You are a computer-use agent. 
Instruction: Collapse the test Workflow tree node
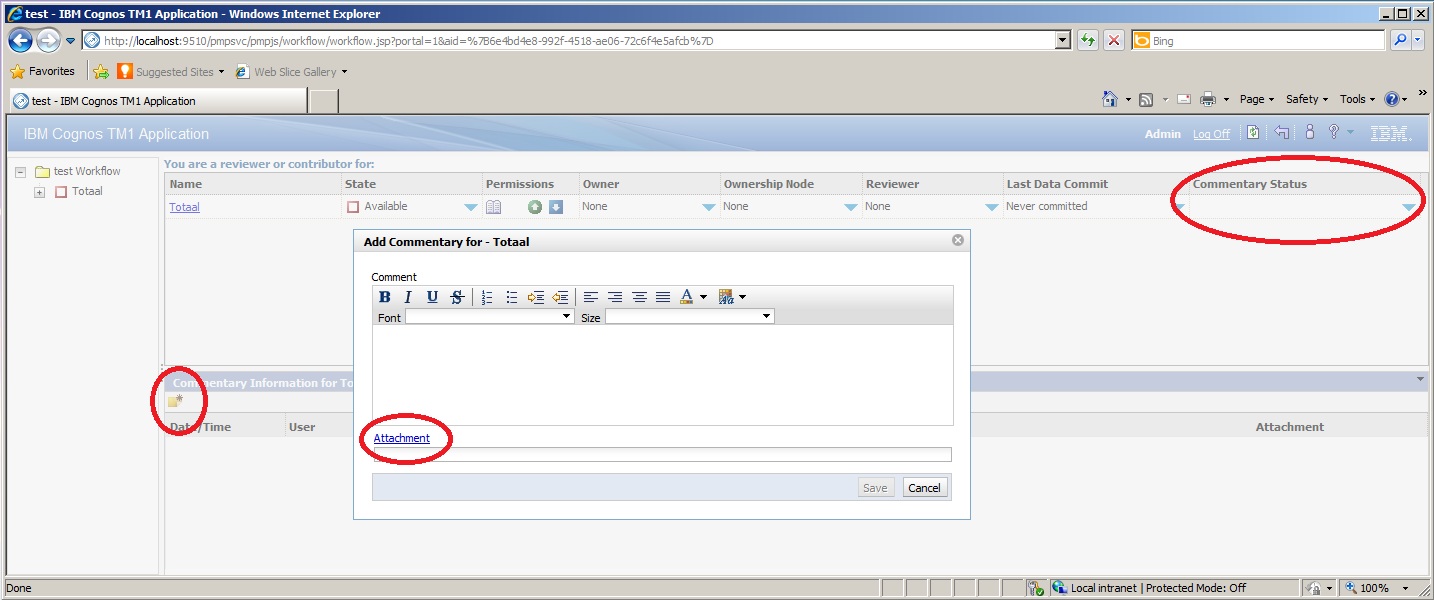click(x=20, y=172)
